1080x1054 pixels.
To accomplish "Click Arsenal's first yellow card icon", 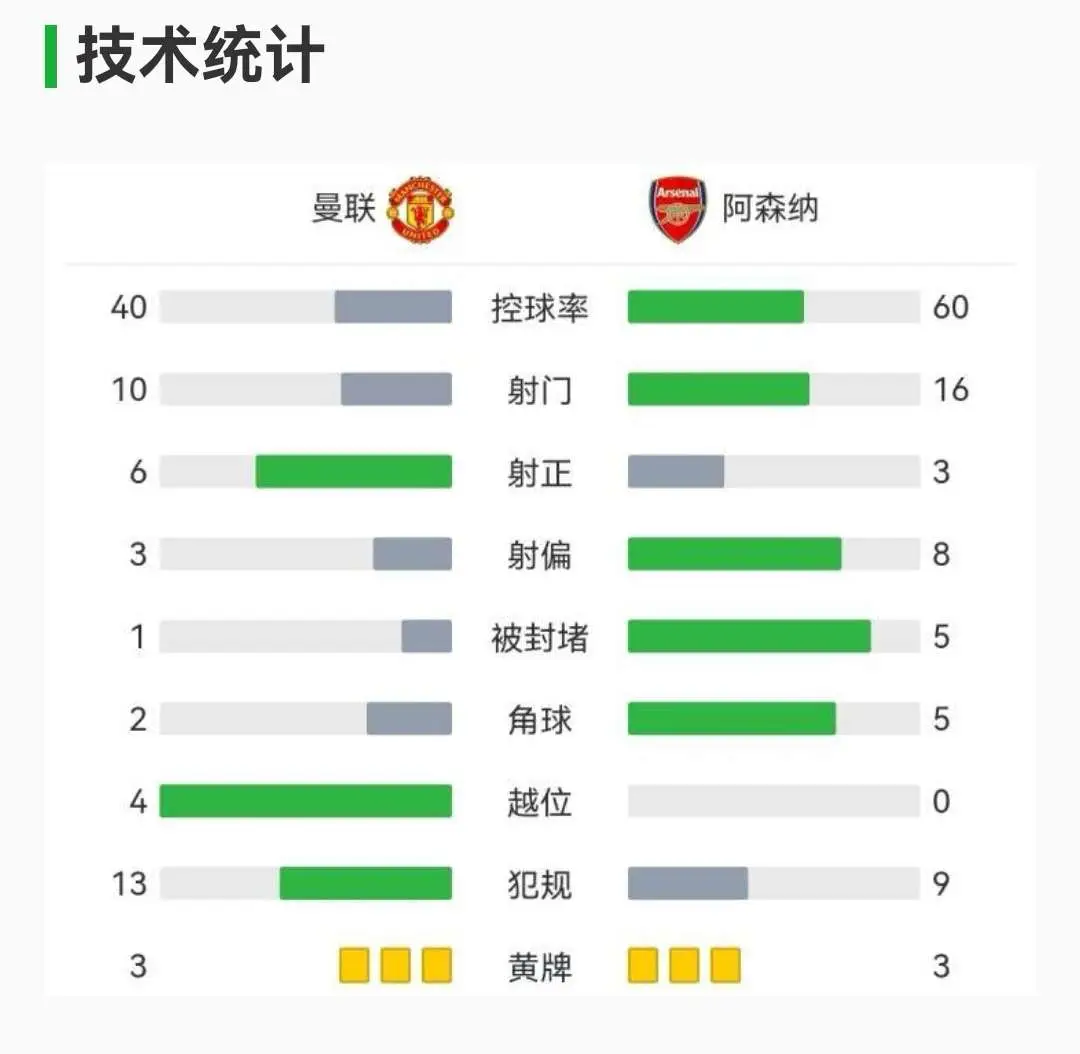I will [x=643, y=965].
